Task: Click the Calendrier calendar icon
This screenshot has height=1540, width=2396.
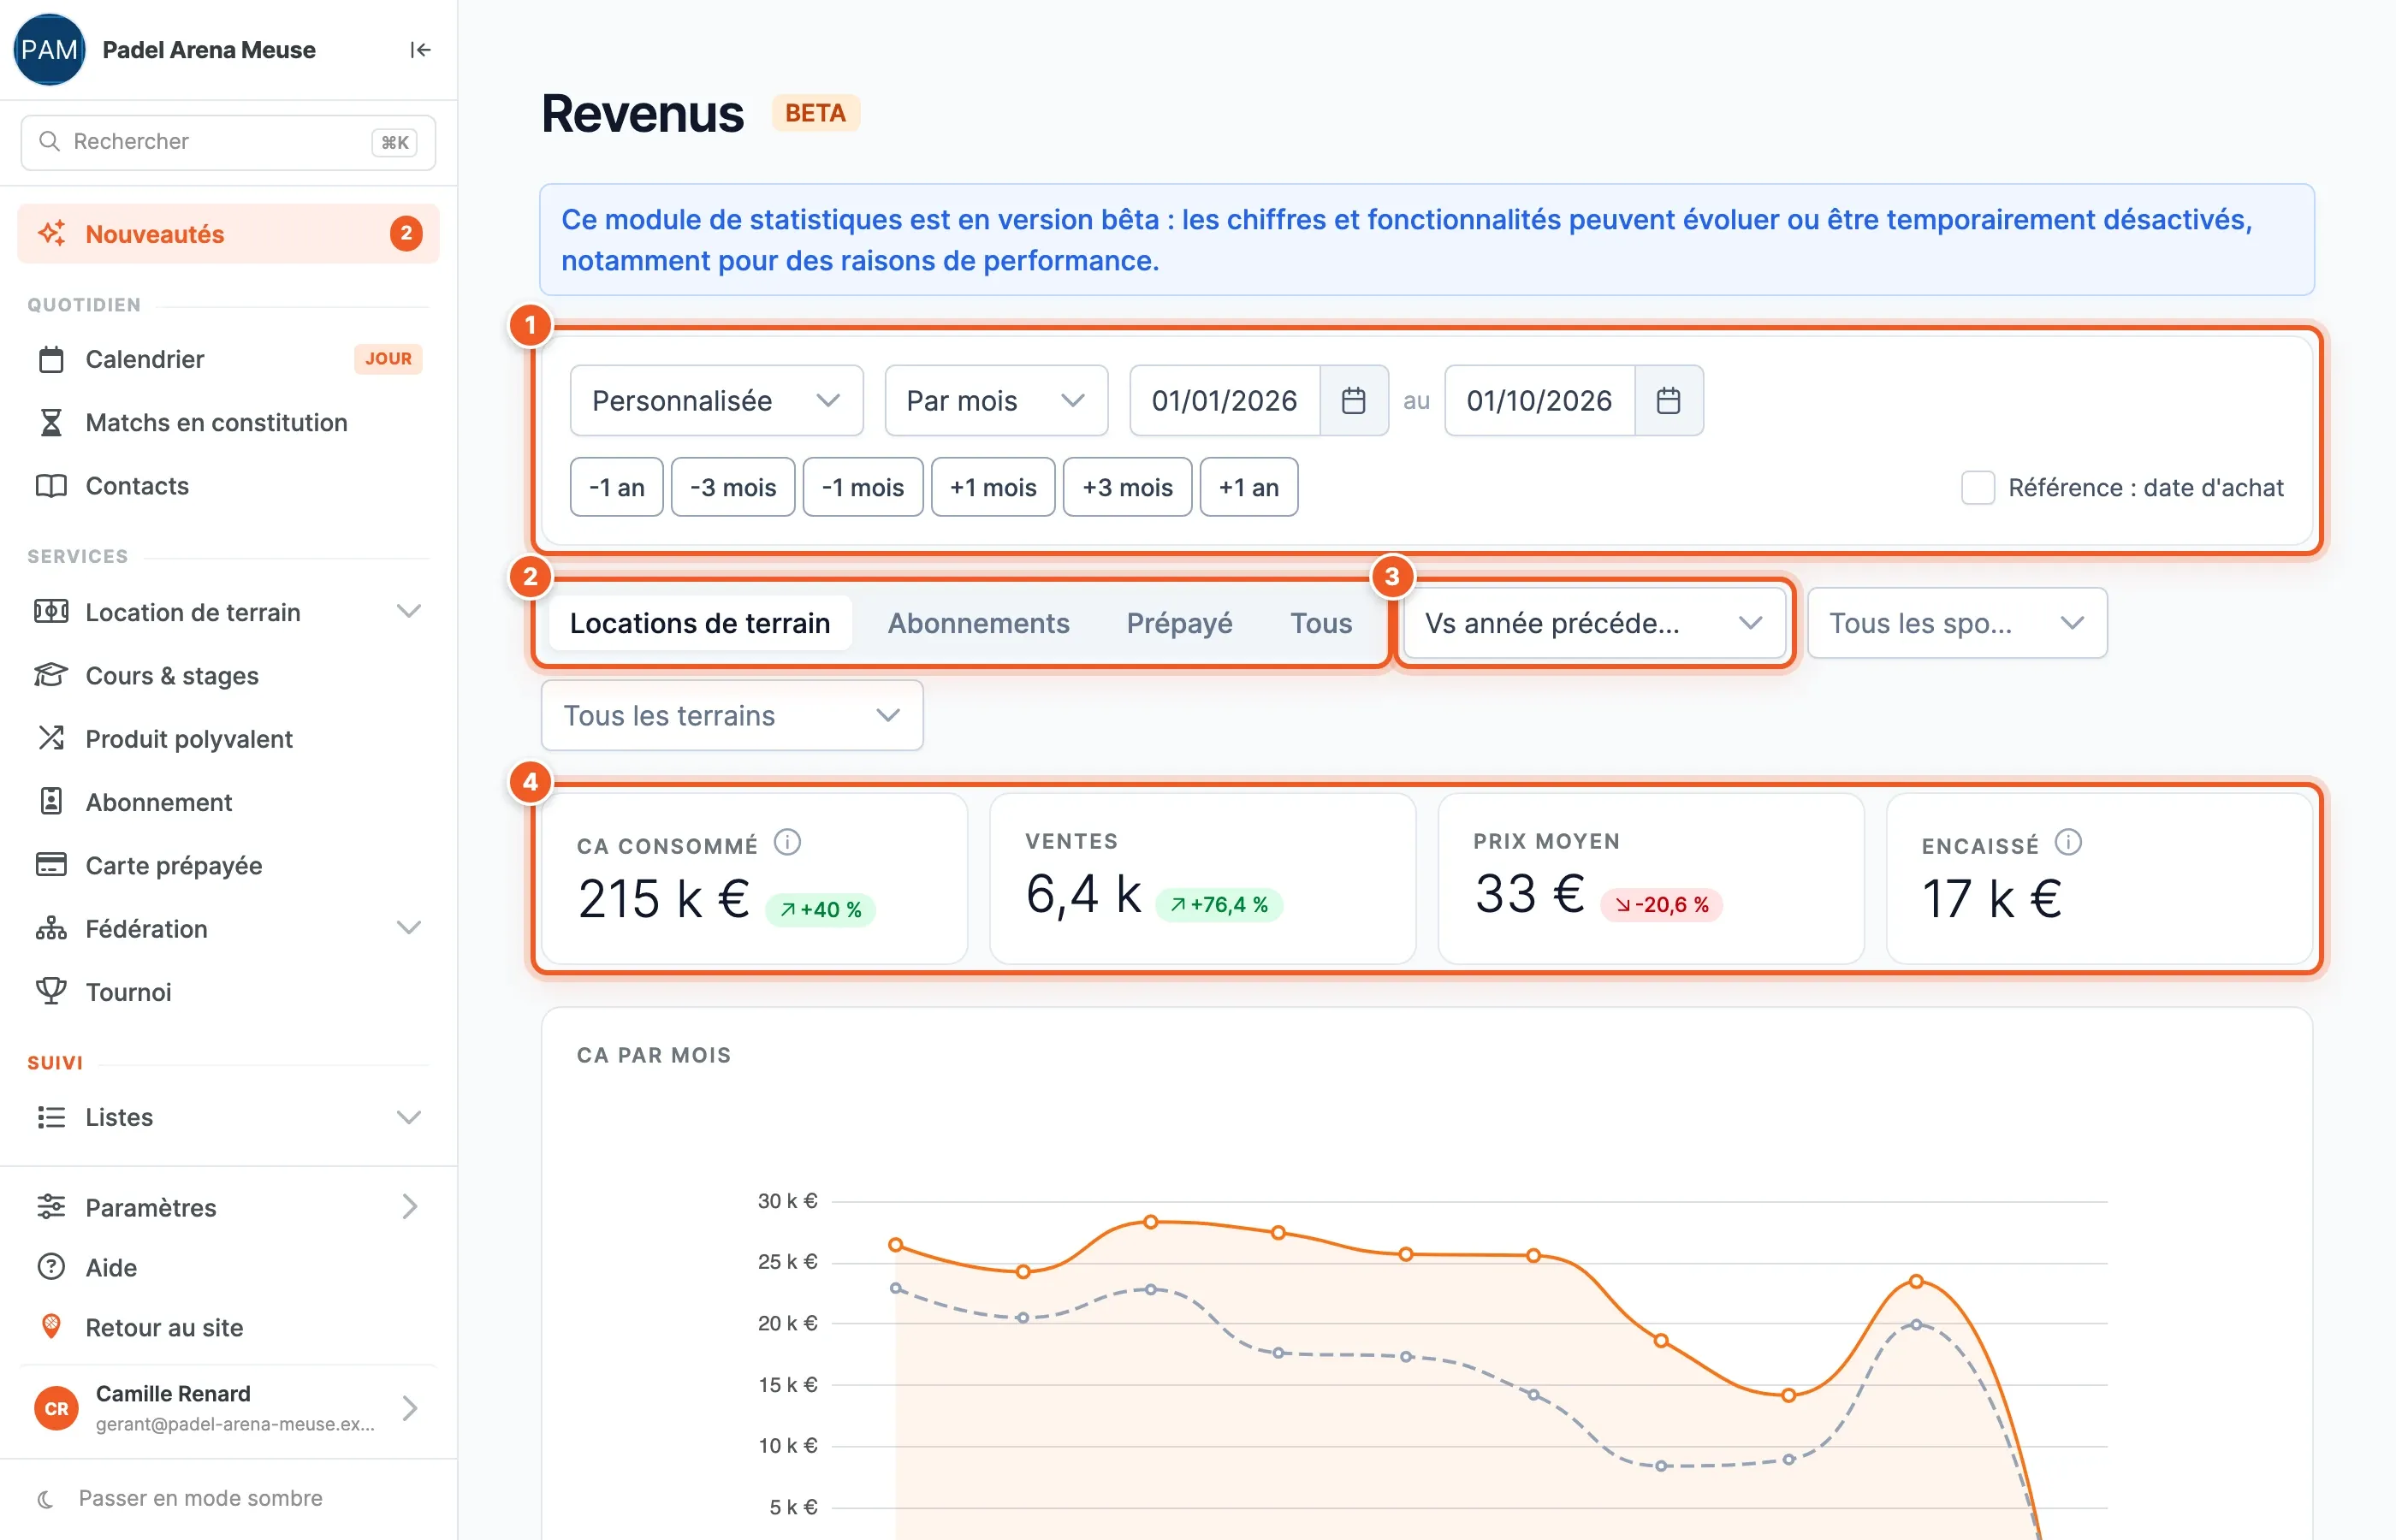Action: pyautogui.click(x=51, y=359)
